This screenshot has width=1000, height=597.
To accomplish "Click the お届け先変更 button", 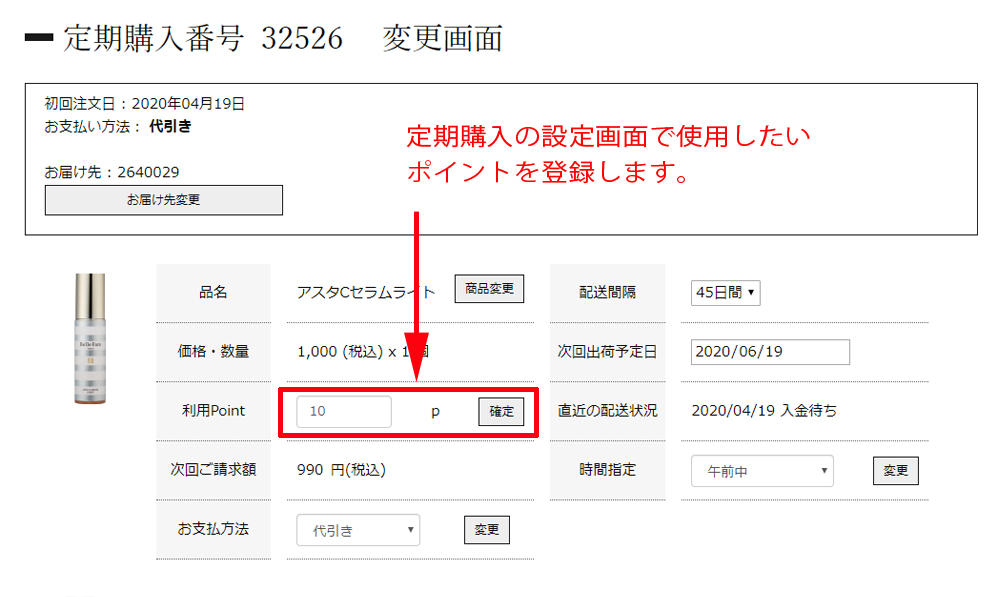I will click(x=163, y=200).
